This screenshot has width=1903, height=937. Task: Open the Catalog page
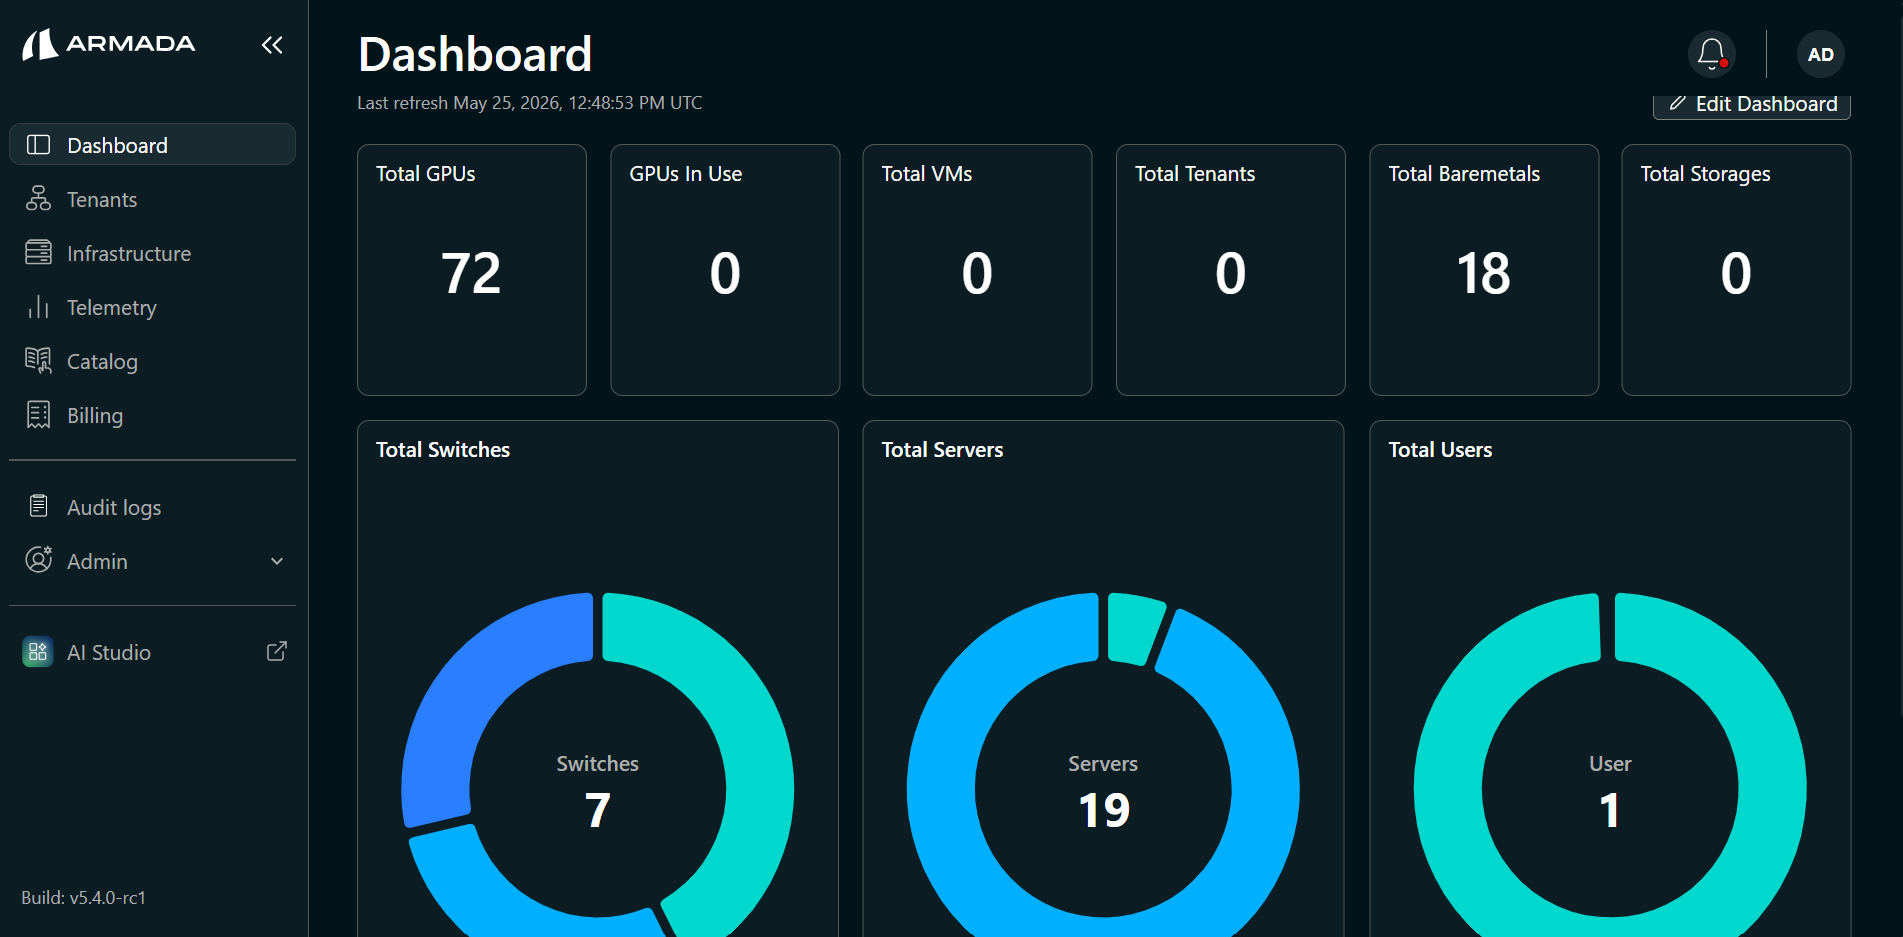coord(152,361)
